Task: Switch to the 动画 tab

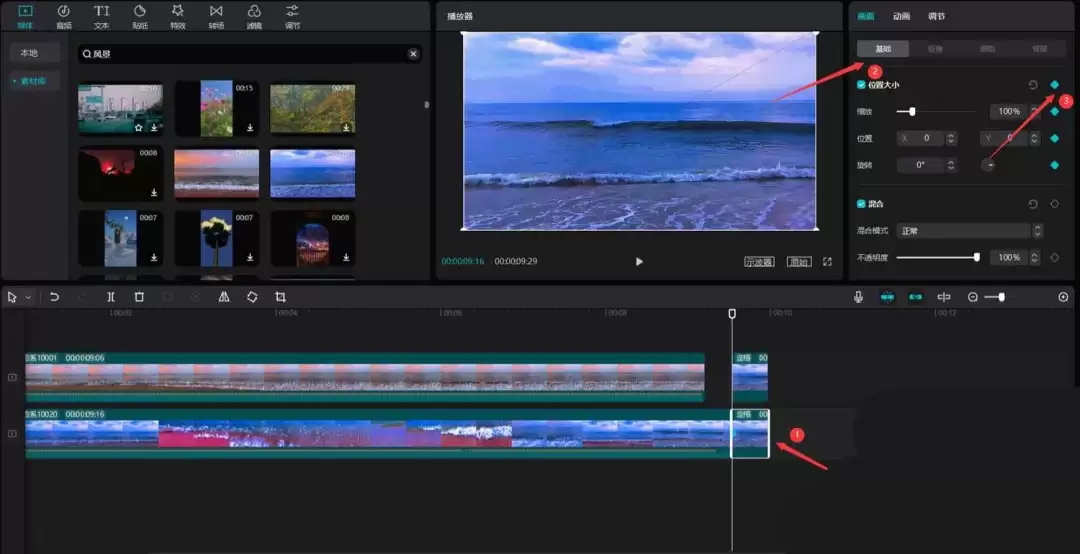Action: (901, 16)
